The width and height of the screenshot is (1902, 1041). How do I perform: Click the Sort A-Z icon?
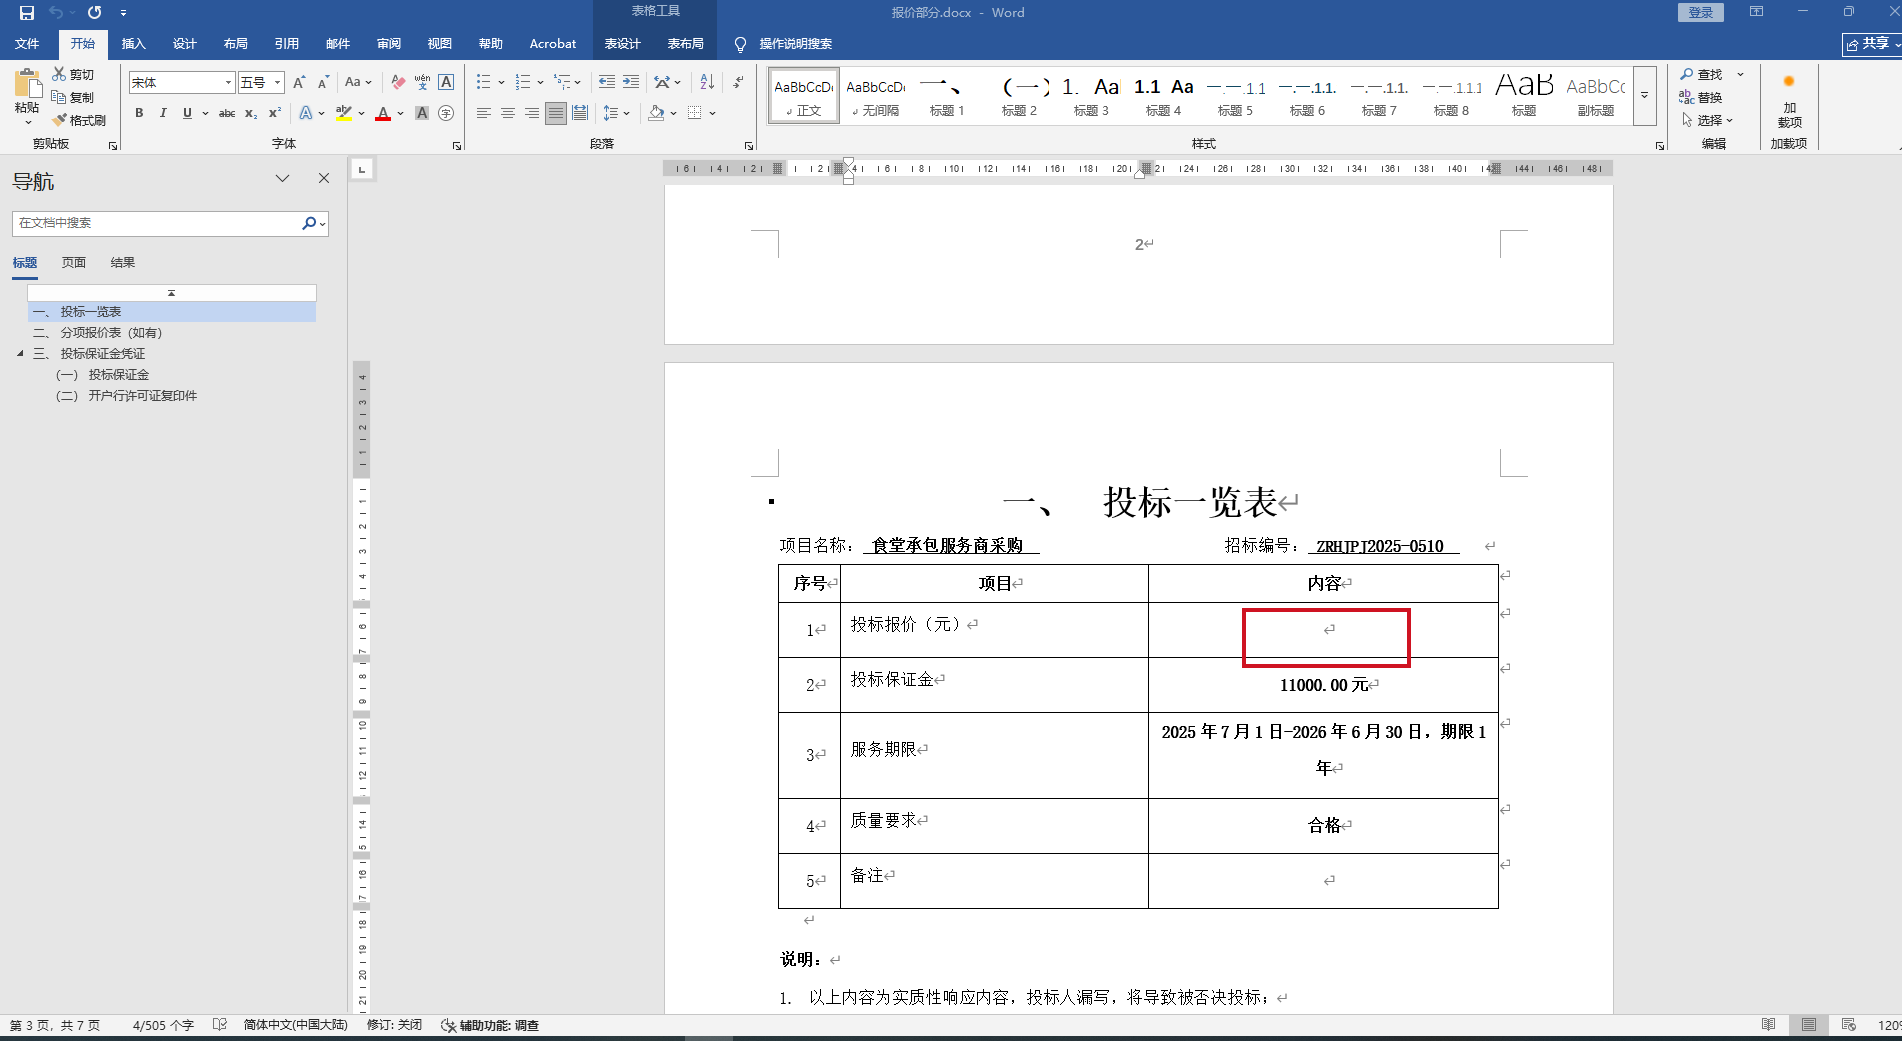(707, 82)
